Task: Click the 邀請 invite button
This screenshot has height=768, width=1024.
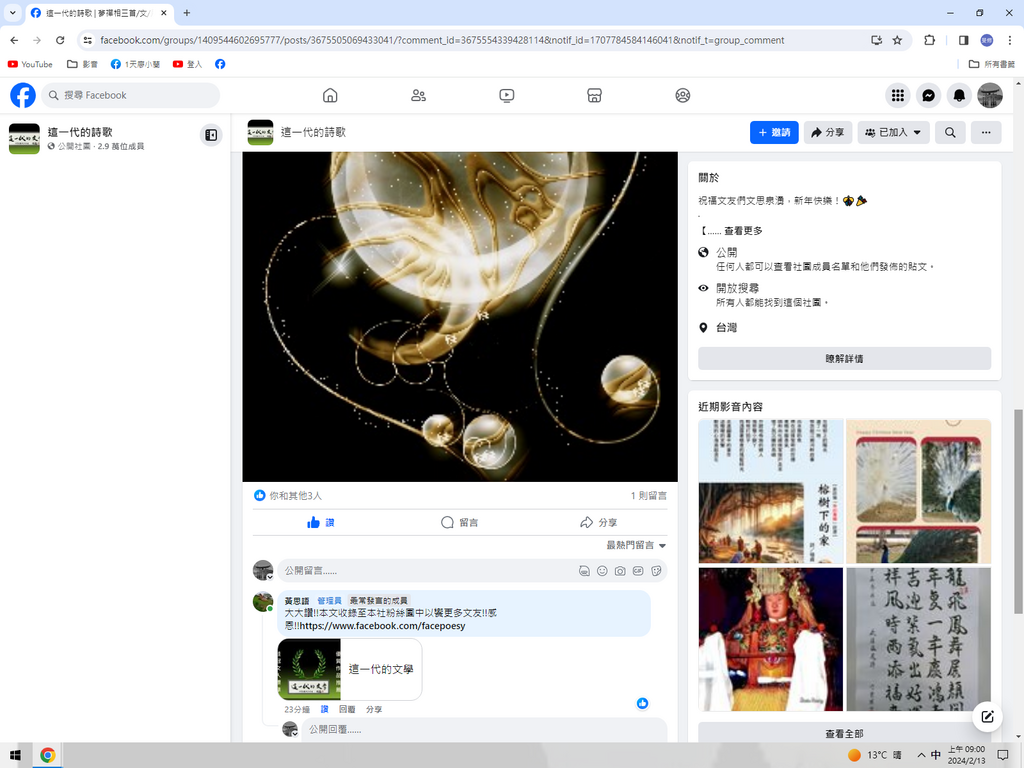Action: (x=774, y=132)
